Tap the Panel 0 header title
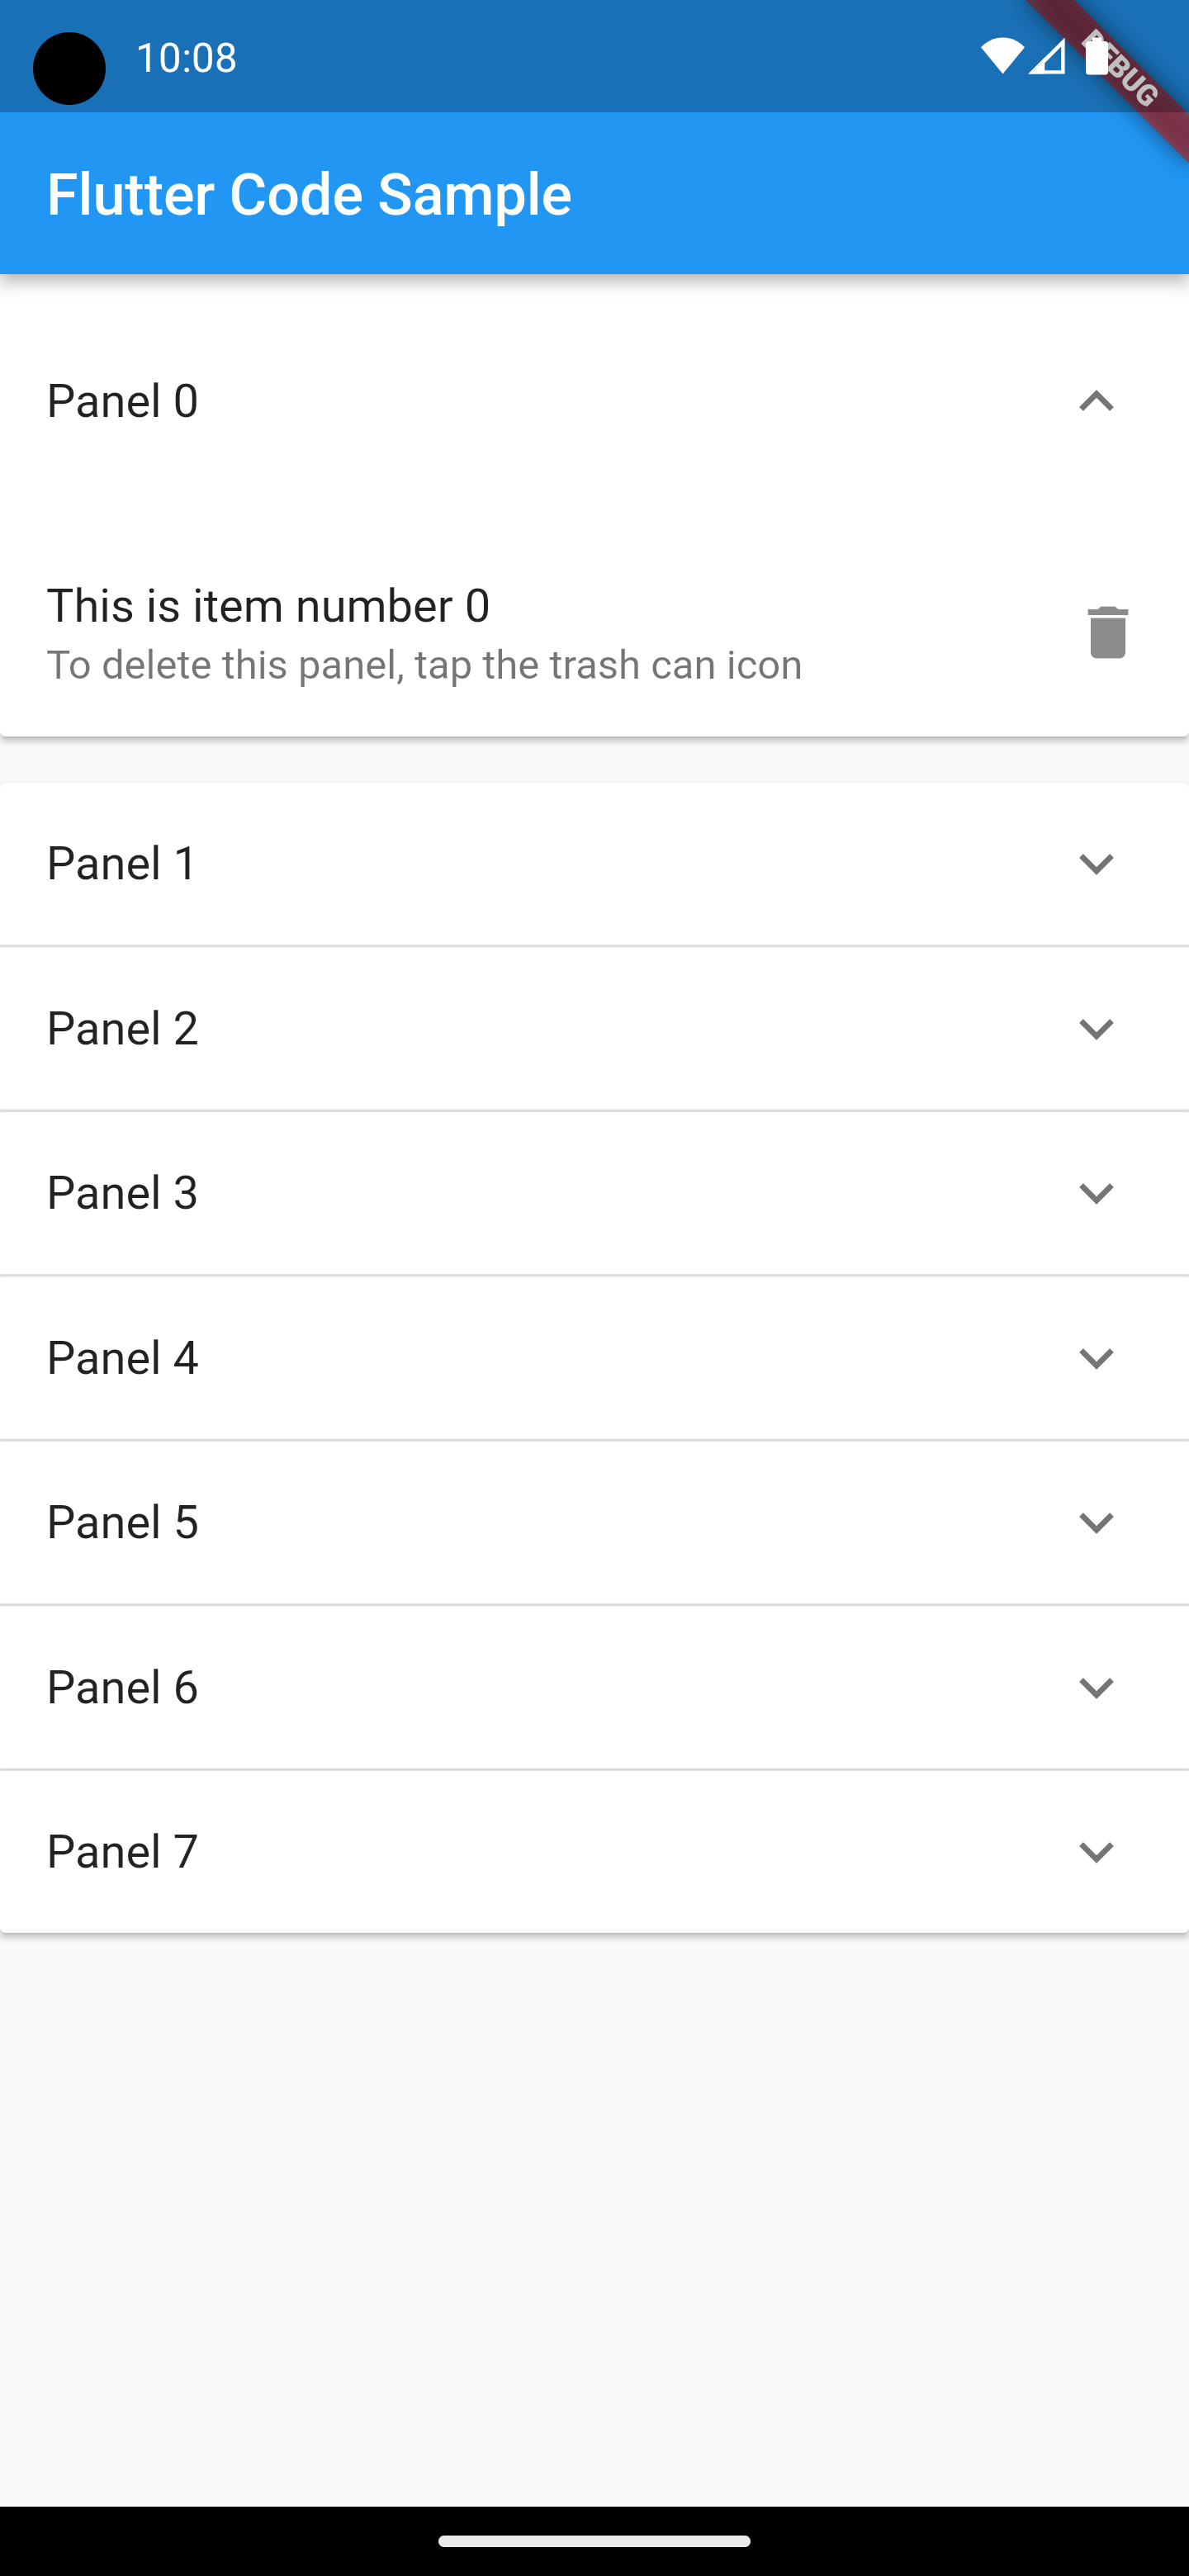This screenshot has width=1189, height=2576. point(123,401)
